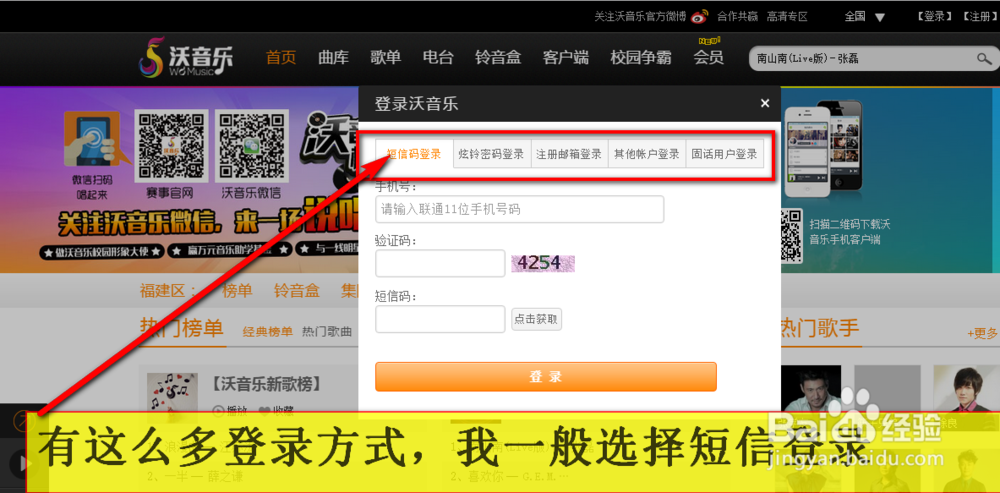Select the 其他帐户登录 tab
The height and width of the screenshot is (493, 1000).
coord(647,154)
